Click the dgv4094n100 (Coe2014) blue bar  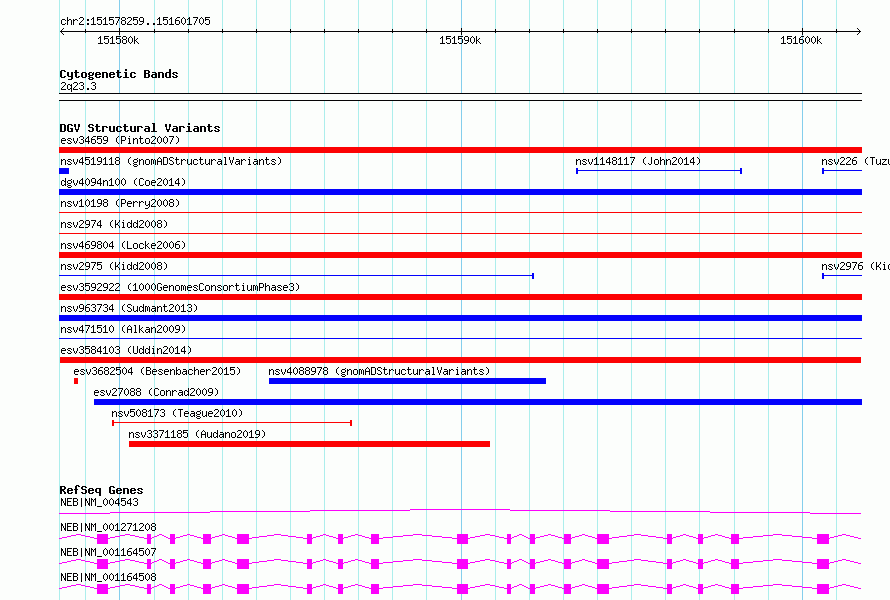[x=460, y=192]
